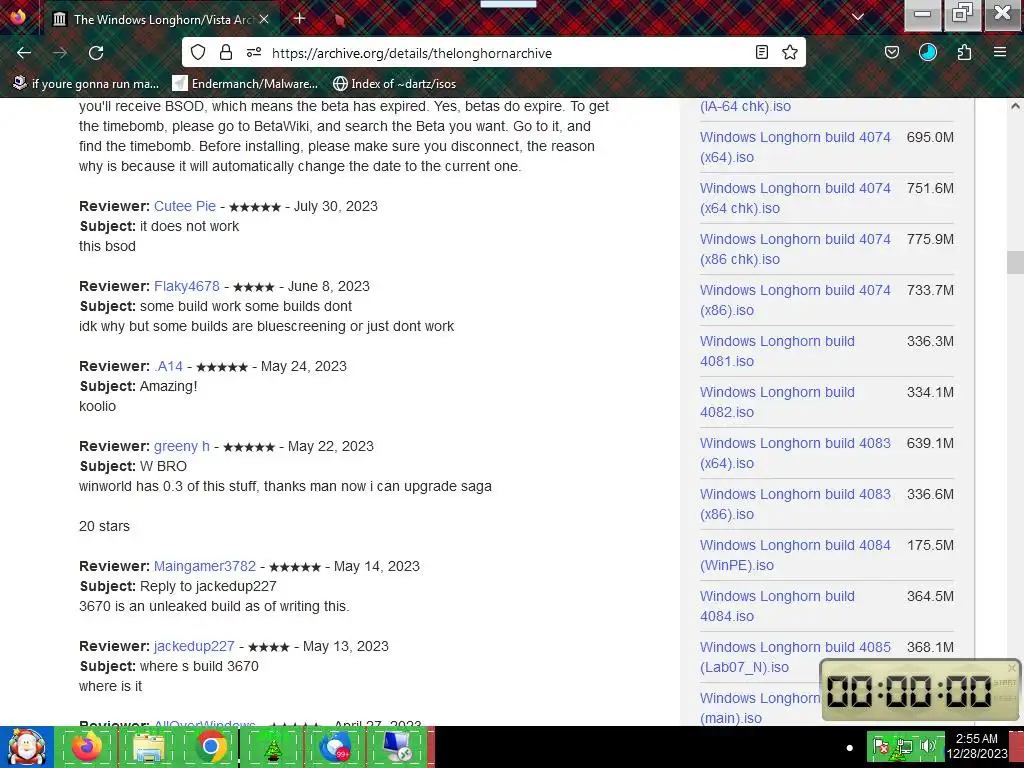Open the Extensions puzzle-piece menu
Viewport: 1024px width, 768px height.
[964, 52]
